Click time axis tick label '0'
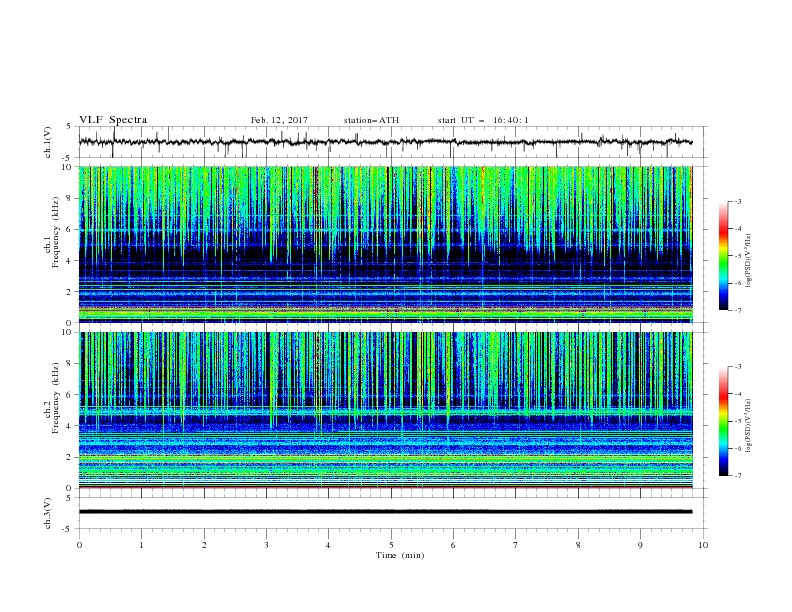 (x=79, y=545)
